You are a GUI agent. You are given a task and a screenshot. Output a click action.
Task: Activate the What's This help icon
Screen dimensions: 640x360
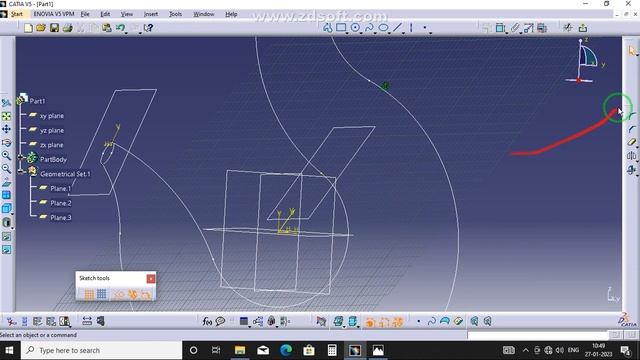(x=149, y=28)
